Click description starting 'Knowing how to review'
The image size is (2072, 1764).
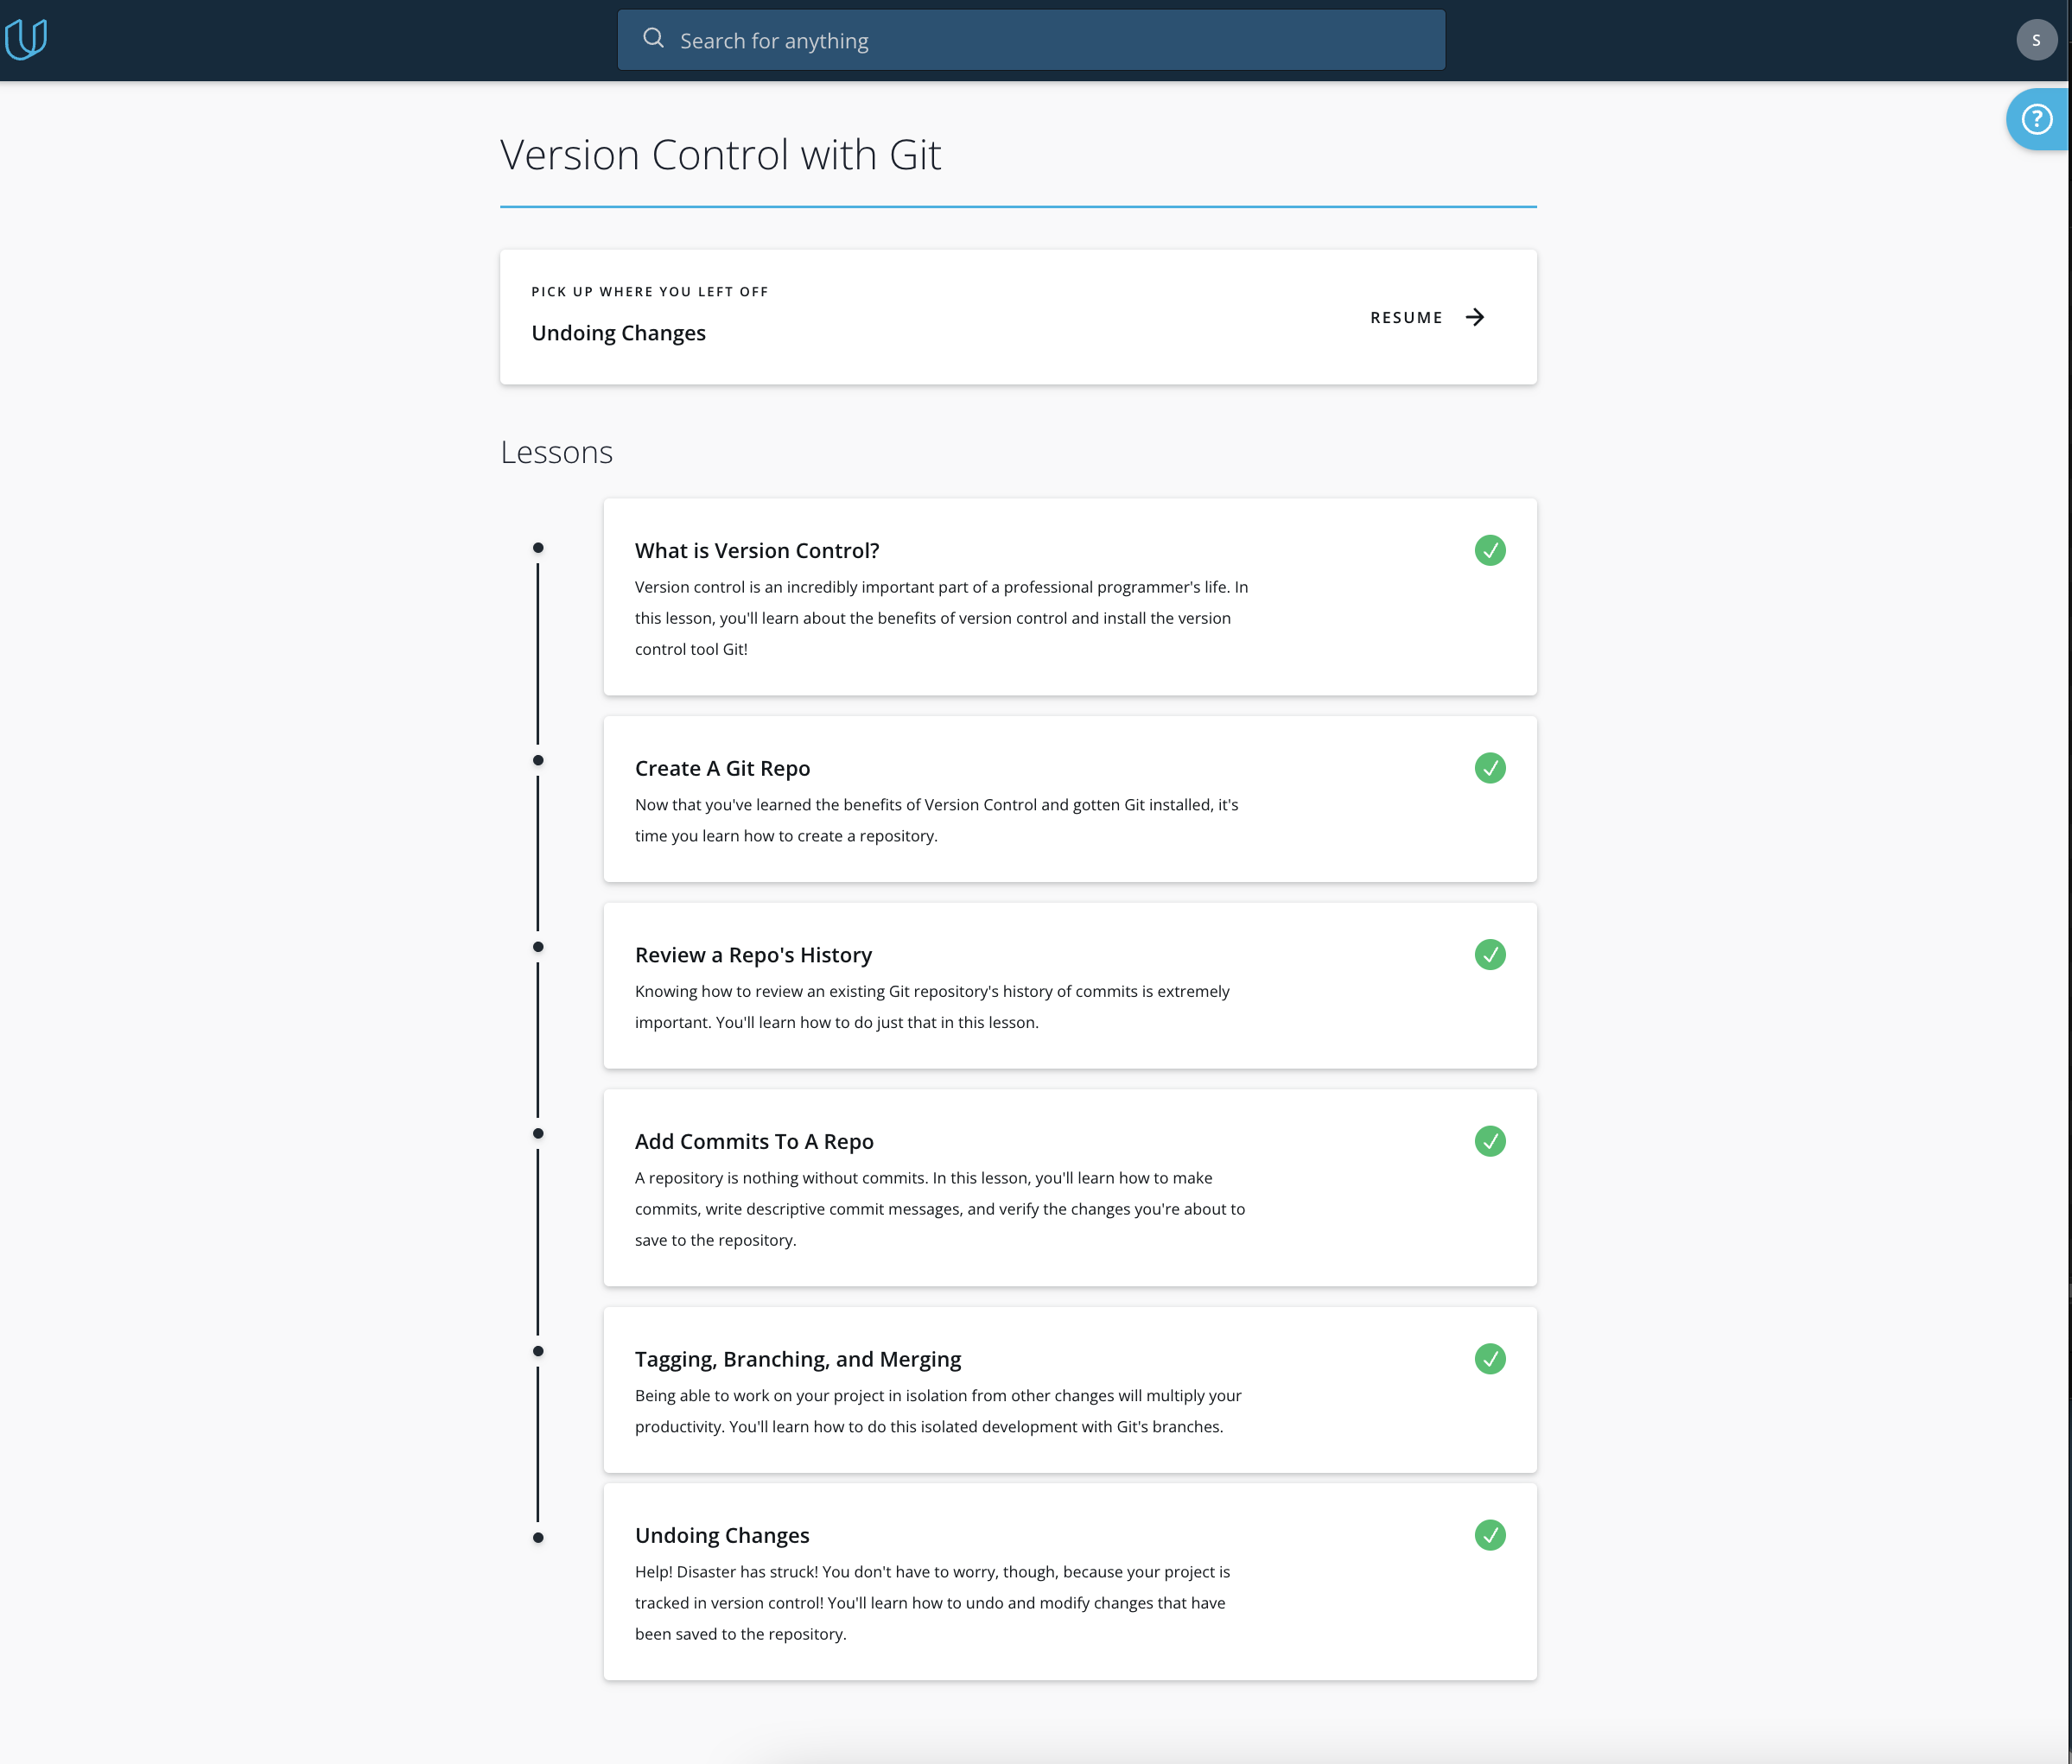click(932, 1007)
